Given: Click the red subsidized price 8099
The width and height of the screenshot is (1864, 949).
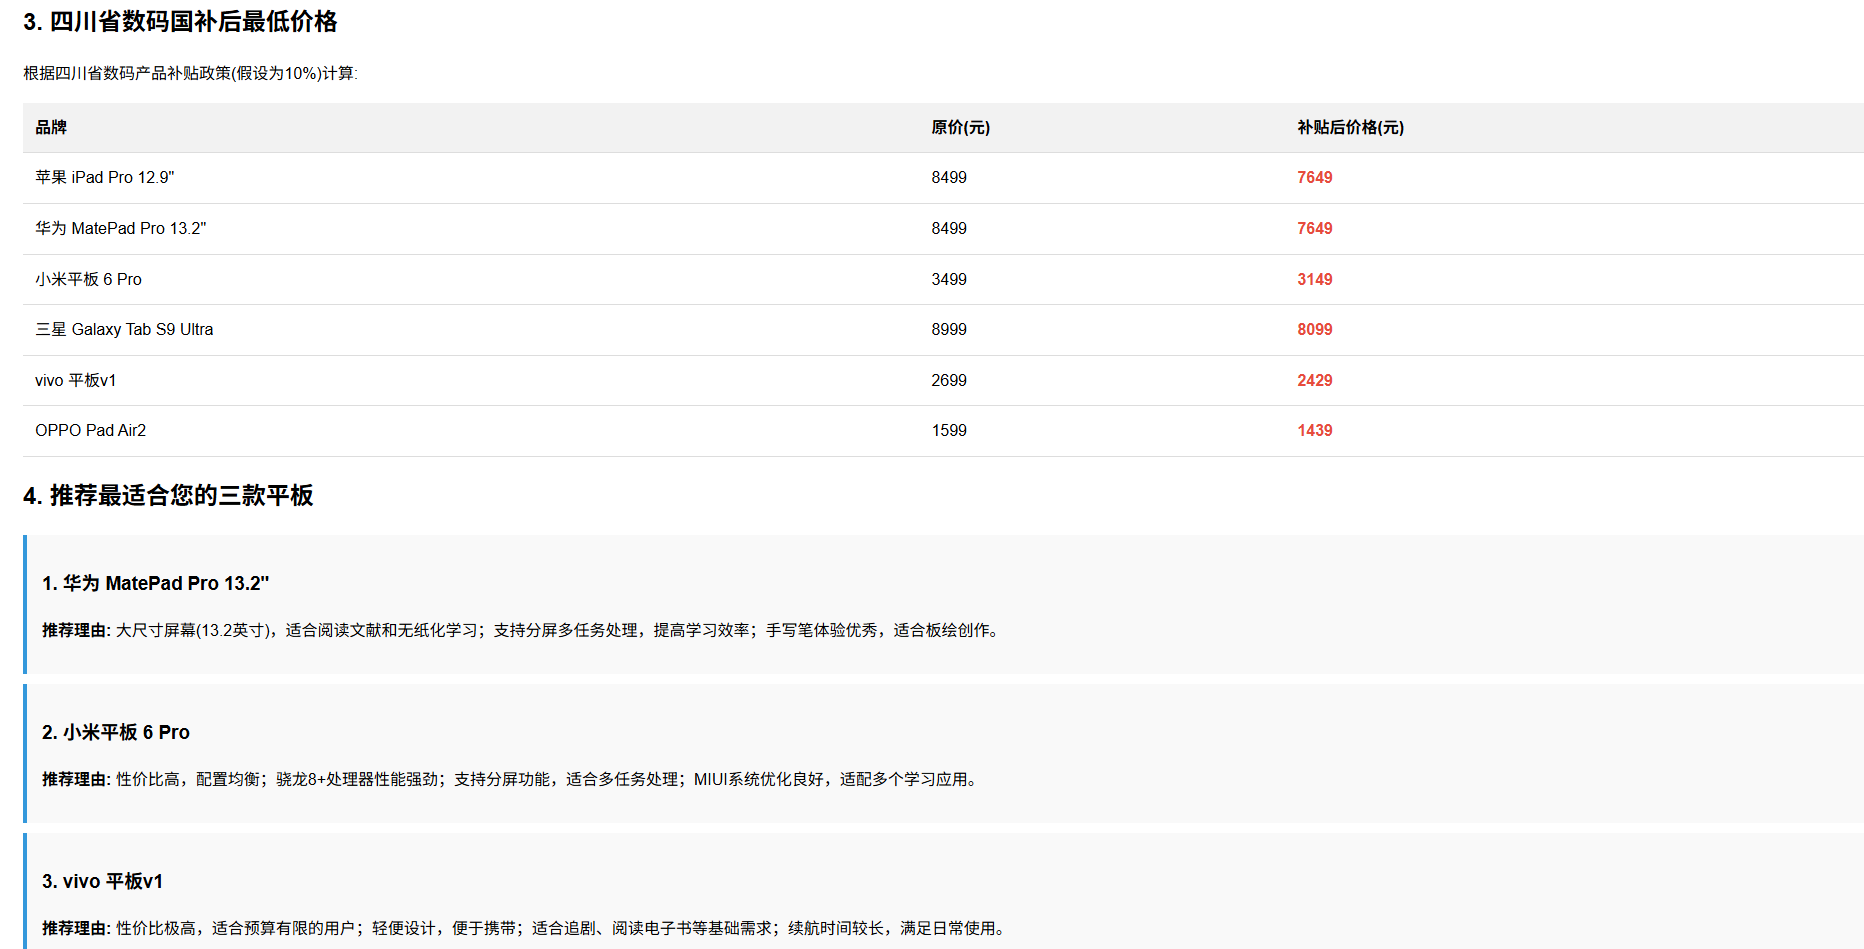Looking at the screenshot, I should click(1315, 329).
